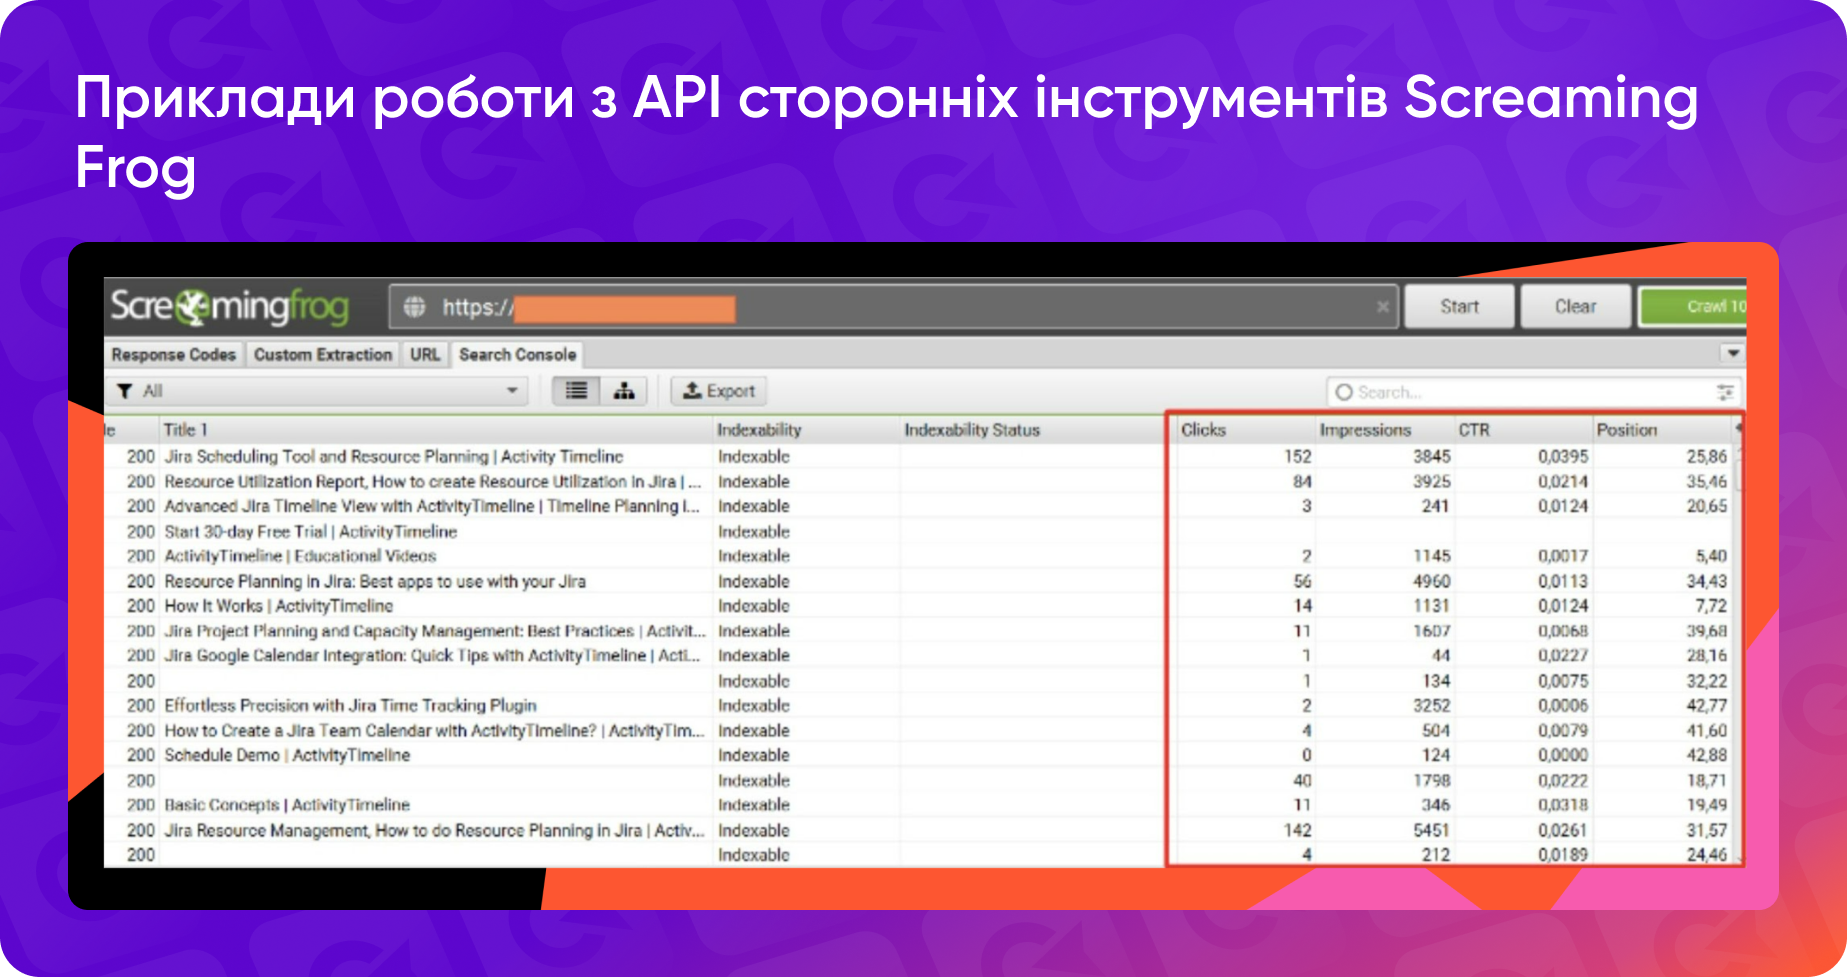Open the All filter dropdown

click(x=511, y=390)
